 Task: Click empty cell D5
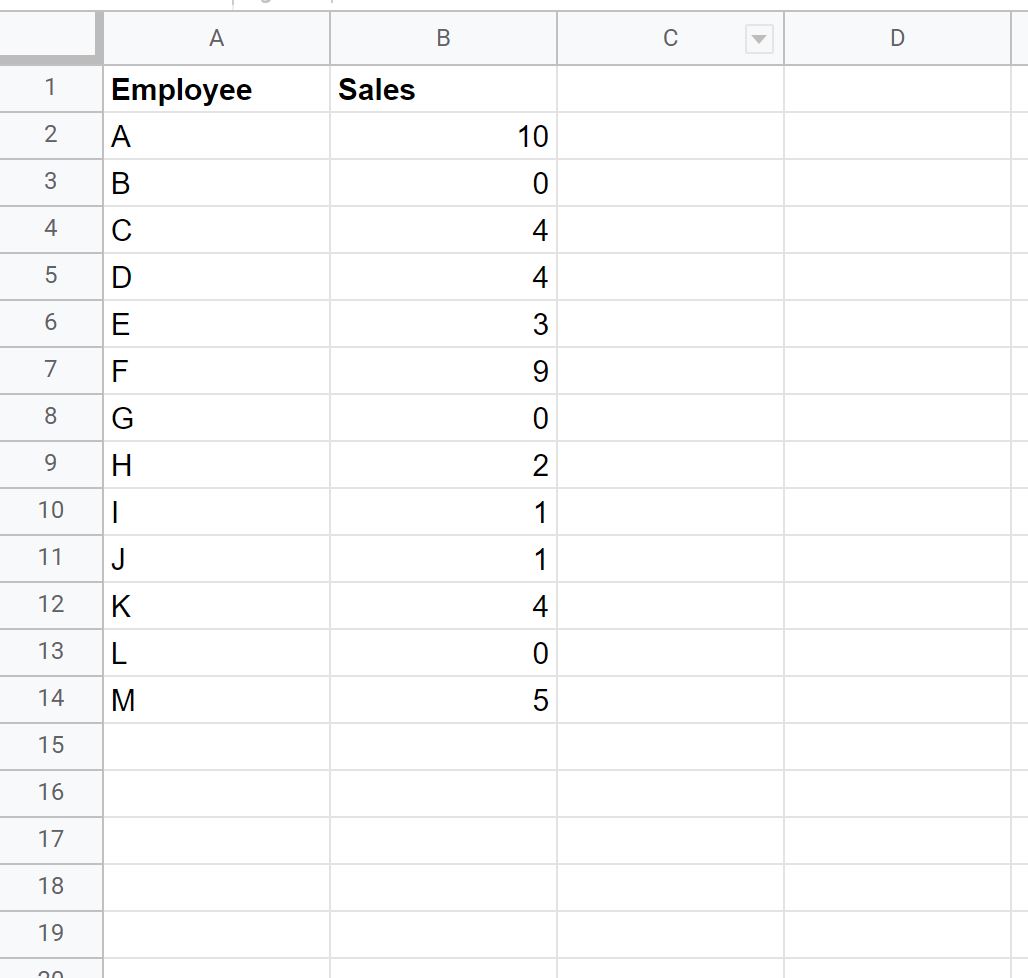[897, 277]
